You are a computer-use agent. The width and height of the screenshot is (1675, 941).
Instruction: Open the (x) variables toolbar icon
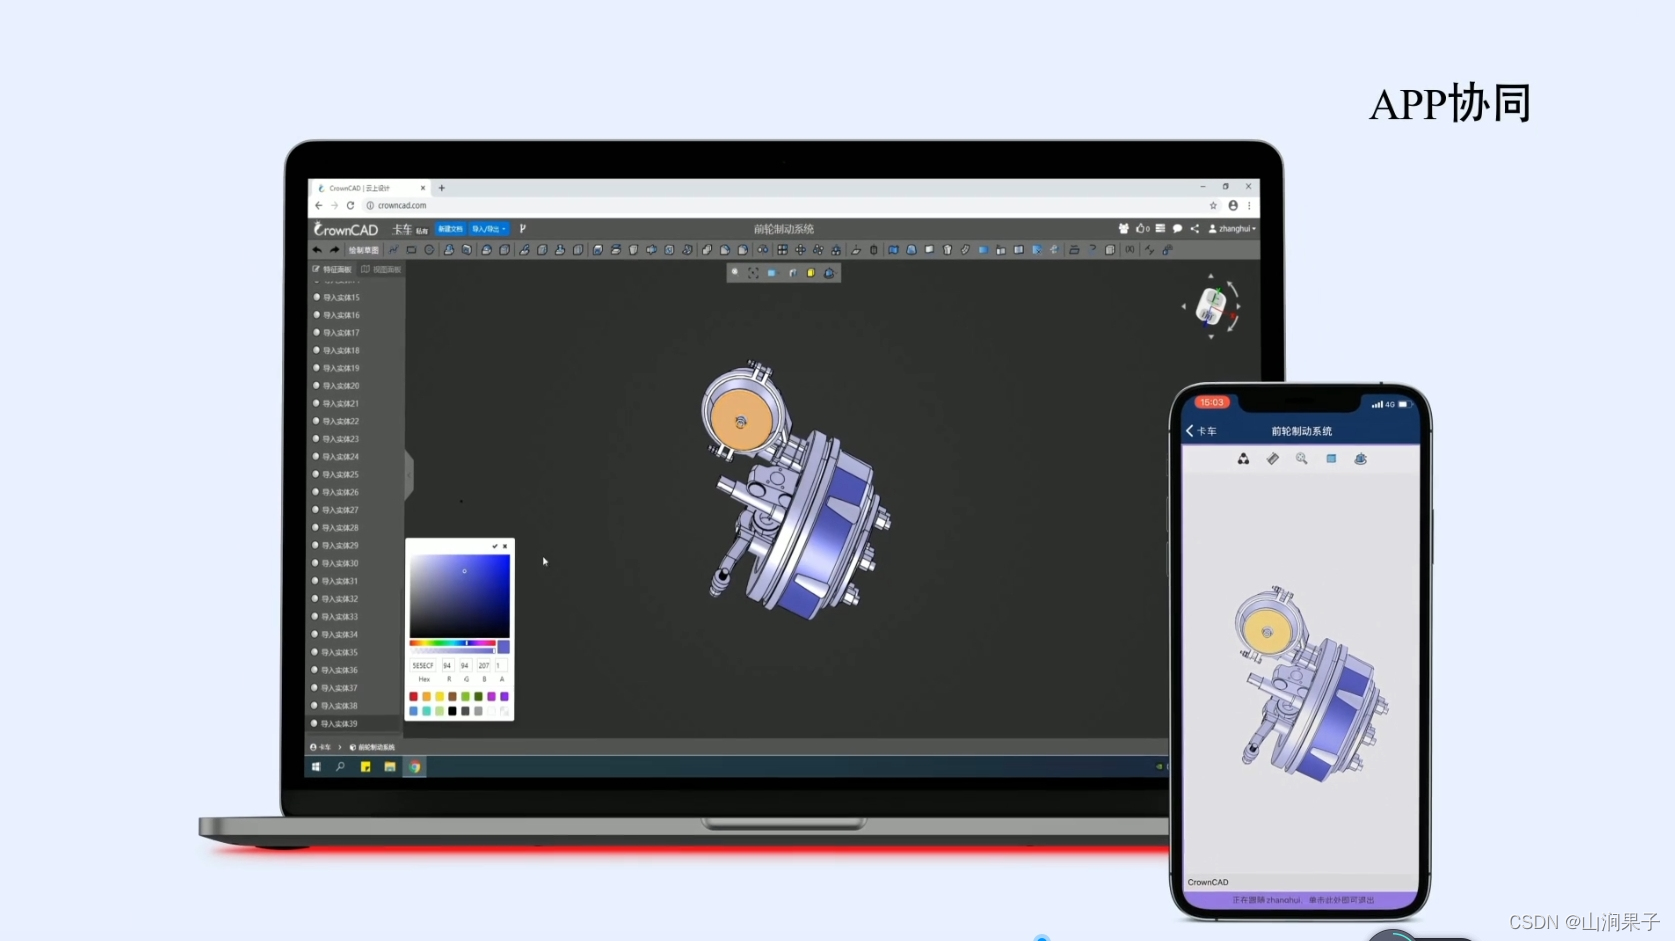pos(1129,250)
